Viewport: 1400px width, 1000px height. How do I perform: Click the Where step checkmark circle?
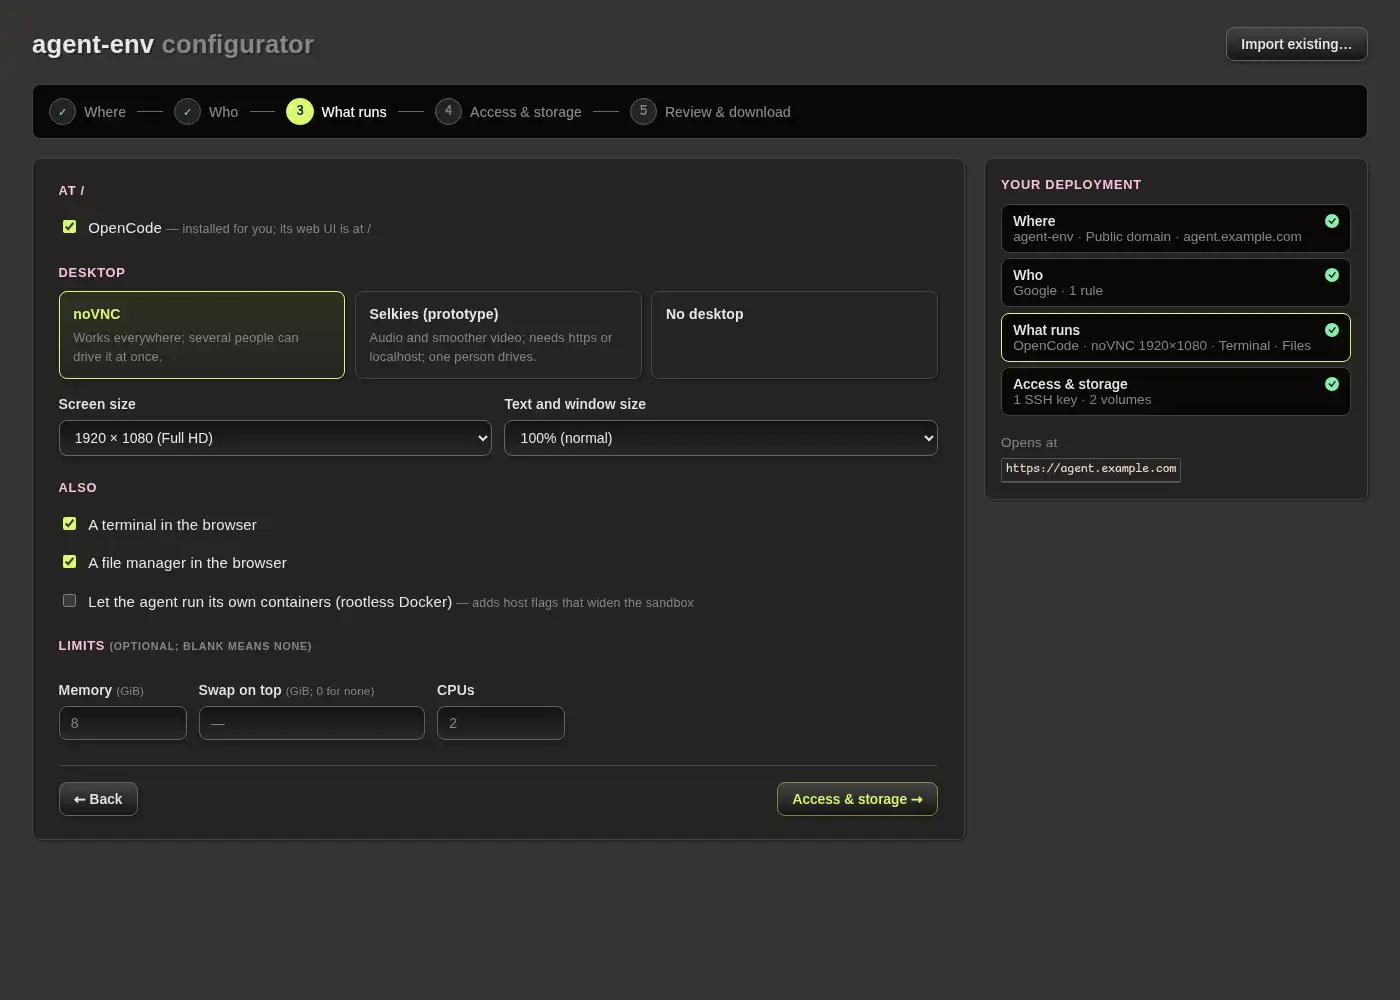point(62,112)
